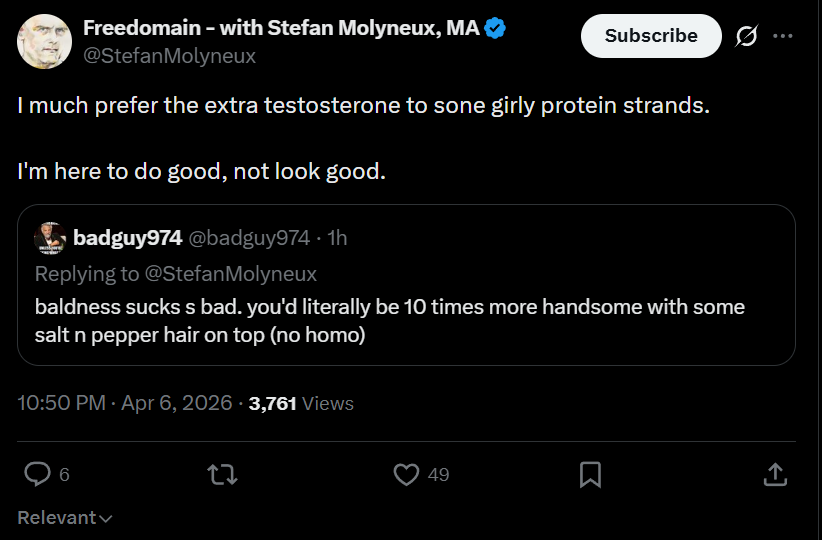Viewport: 822px width, 540px height.
Task: Open badguy974's avatar in quoted post
Action: tap(50, 238)
